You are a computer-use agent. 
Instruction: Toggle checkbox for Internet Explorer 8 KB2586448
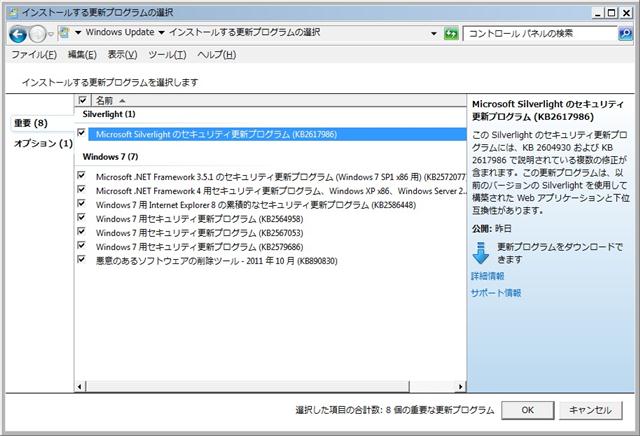pyautogui.click(x=81, y=203)
